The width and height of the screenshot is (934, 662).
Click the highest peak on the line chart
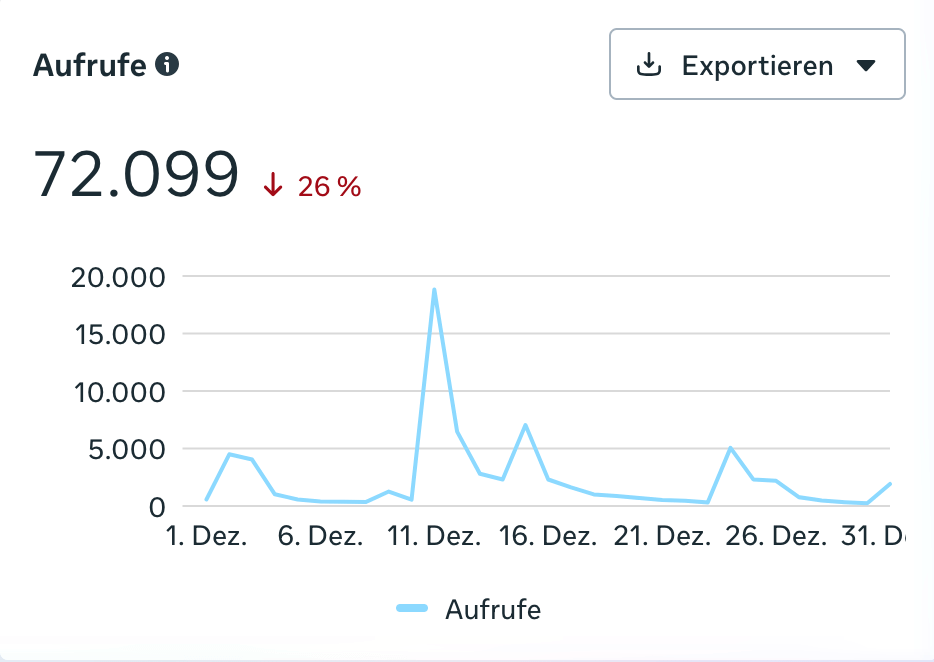(x=434, y=289)
